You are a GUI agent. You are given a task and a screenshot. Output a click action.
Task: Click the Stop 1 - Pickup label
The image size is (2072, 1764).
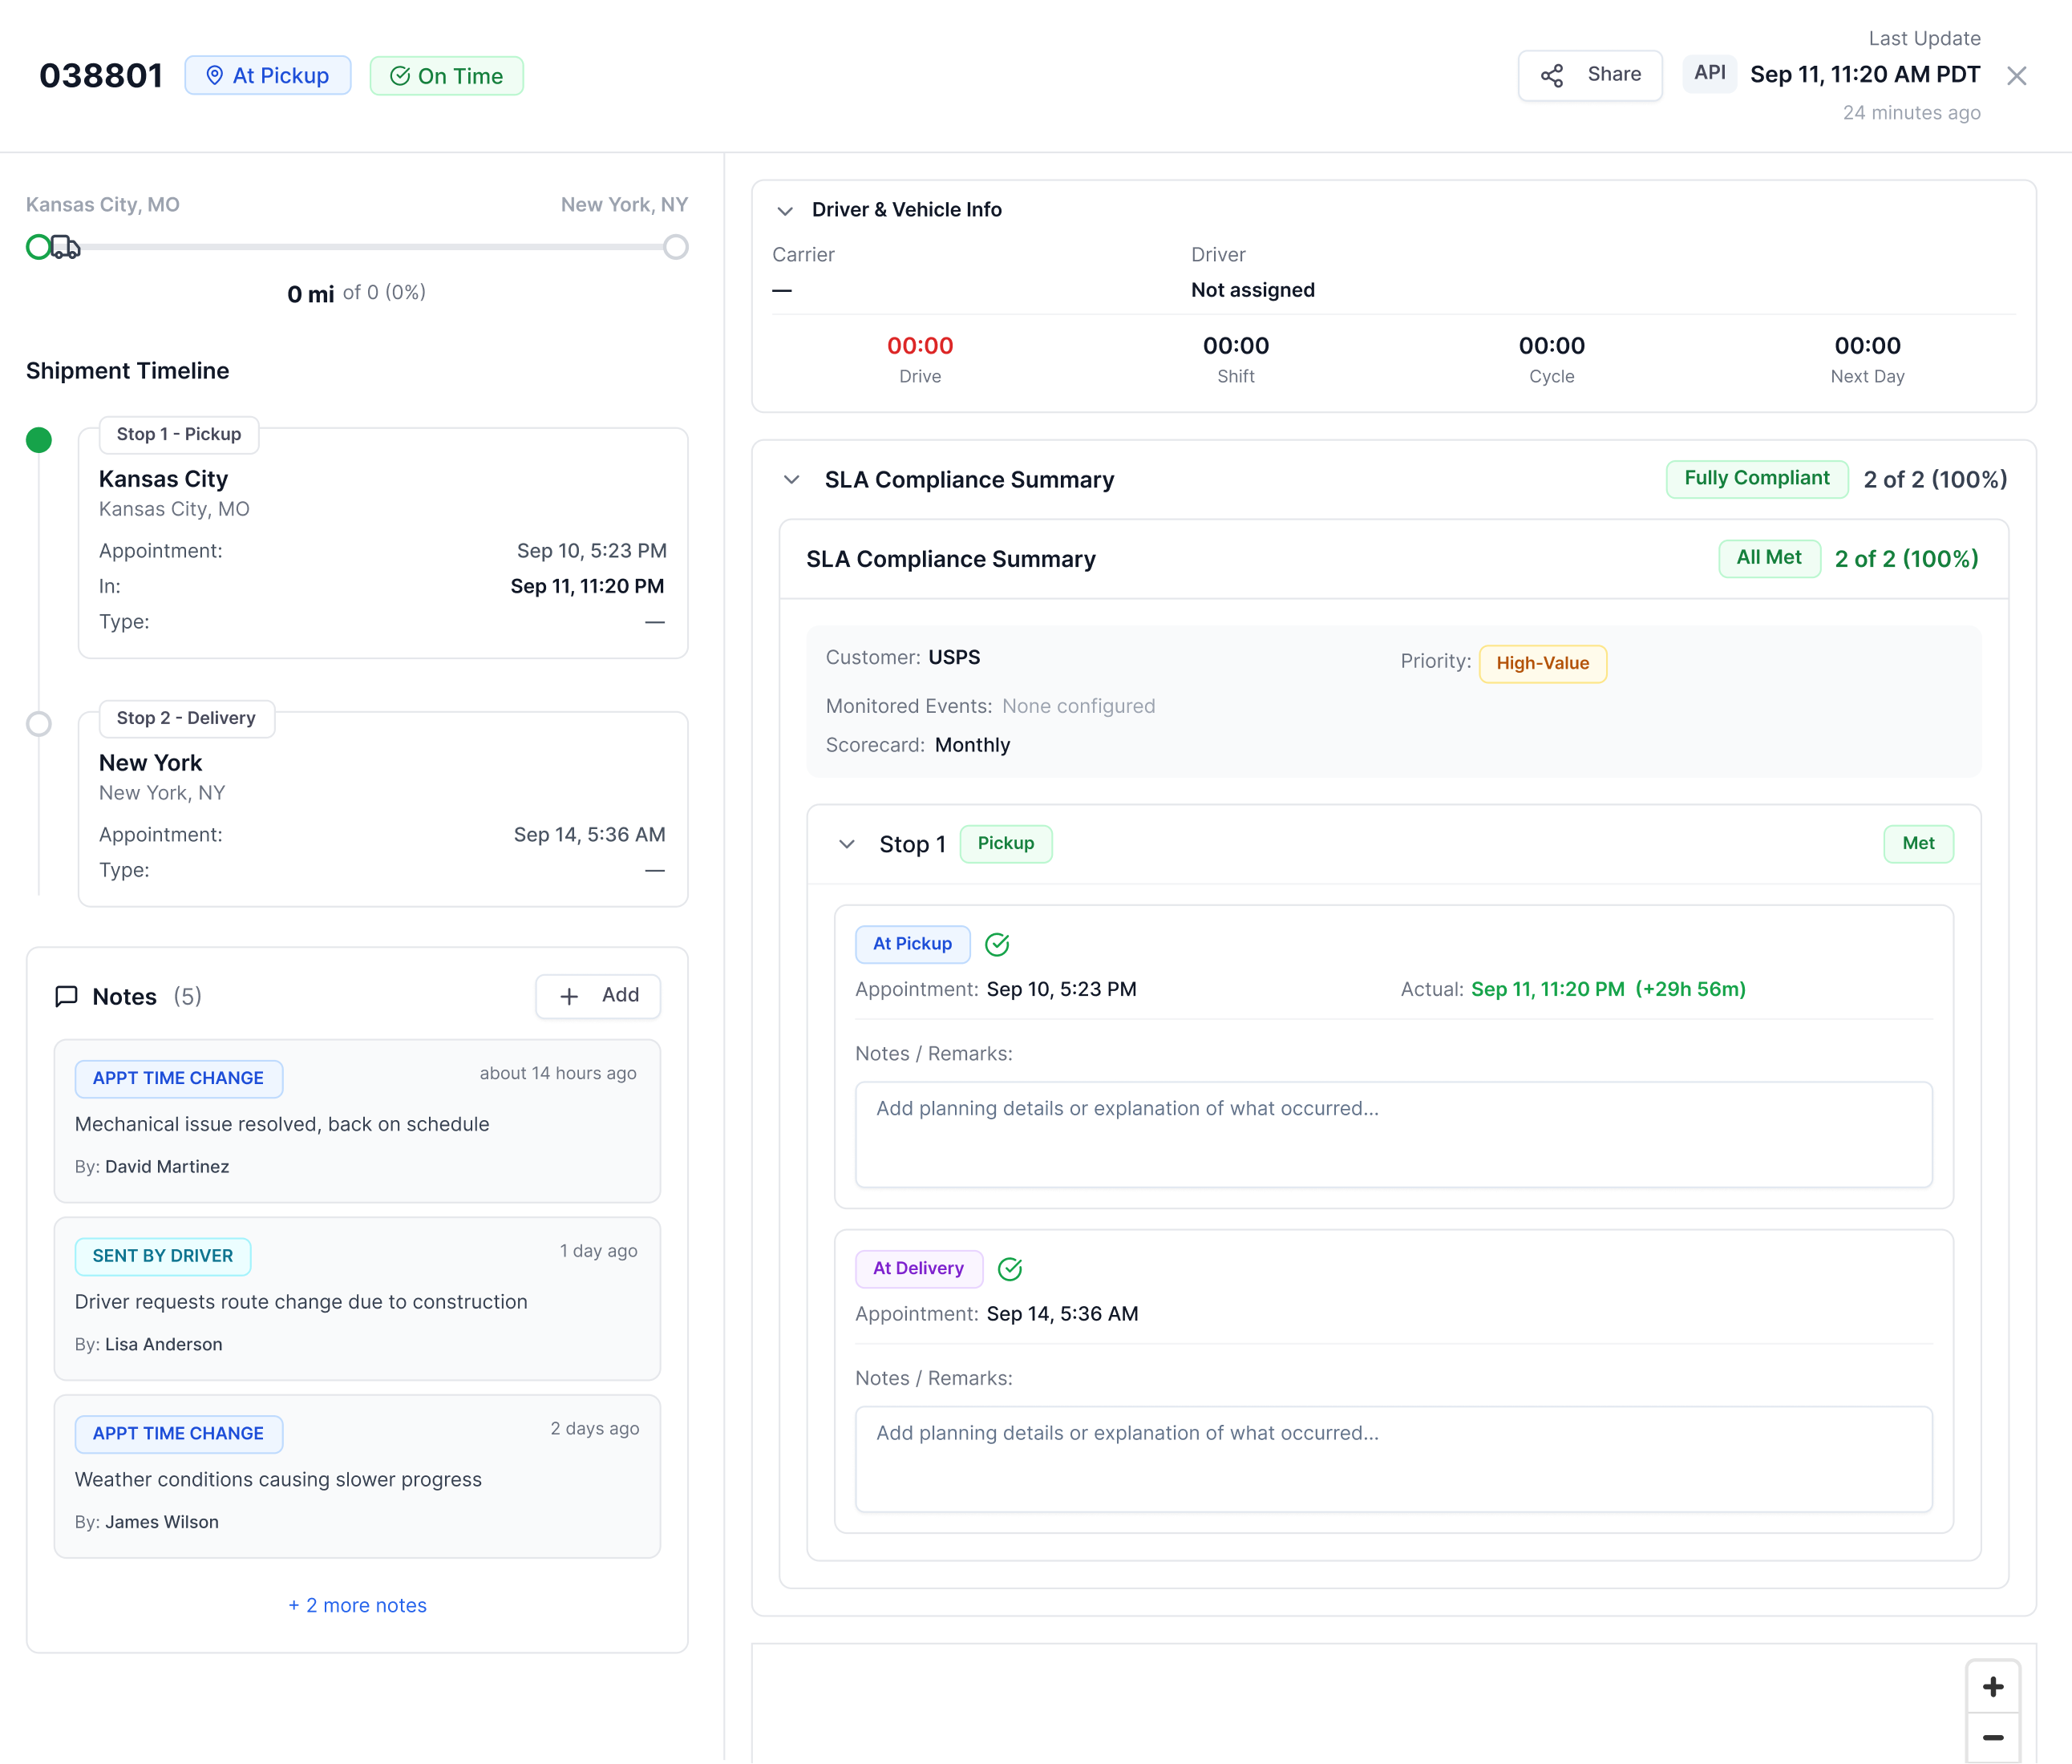(x=178, y=435)
